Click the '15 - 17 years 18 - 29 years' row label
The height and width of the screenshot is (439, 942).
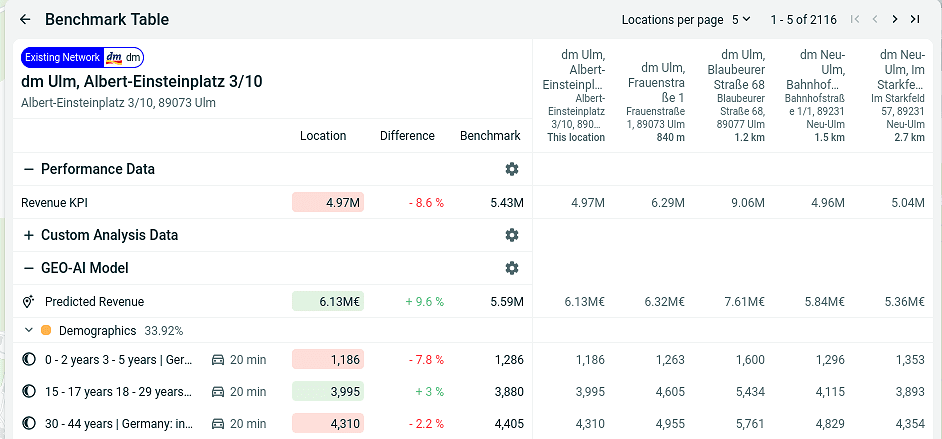[119, 392]
